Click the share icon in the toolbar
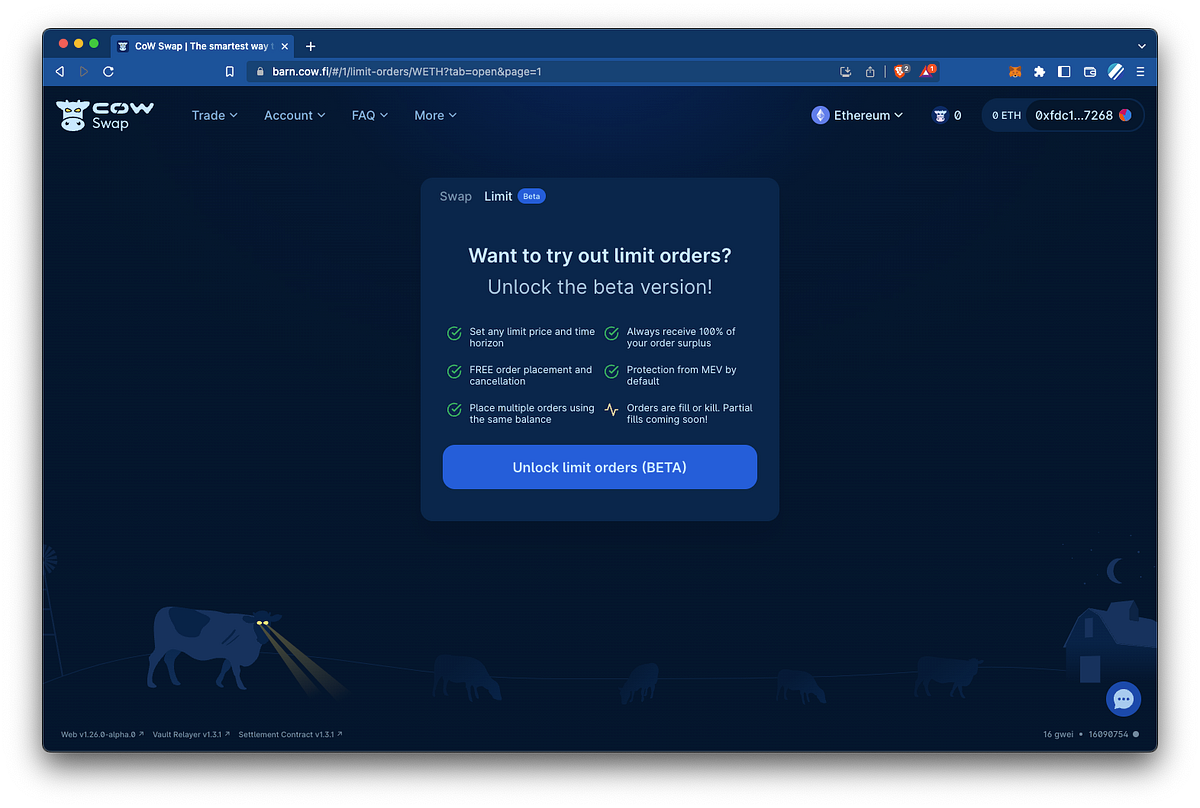Image resolution: width=1200 pixels, height=808 pixels. [869, 71]
